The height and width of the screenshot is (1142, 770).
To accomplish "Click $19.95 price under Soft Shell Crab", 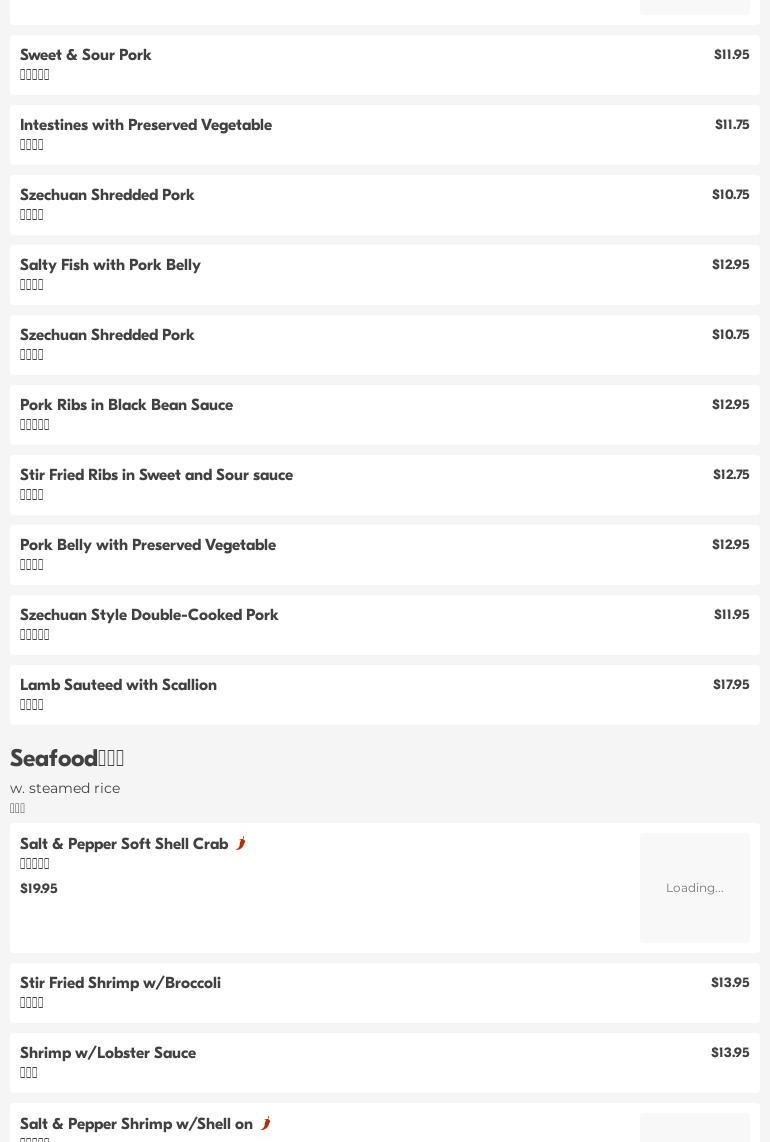I will tap(39, 888).
